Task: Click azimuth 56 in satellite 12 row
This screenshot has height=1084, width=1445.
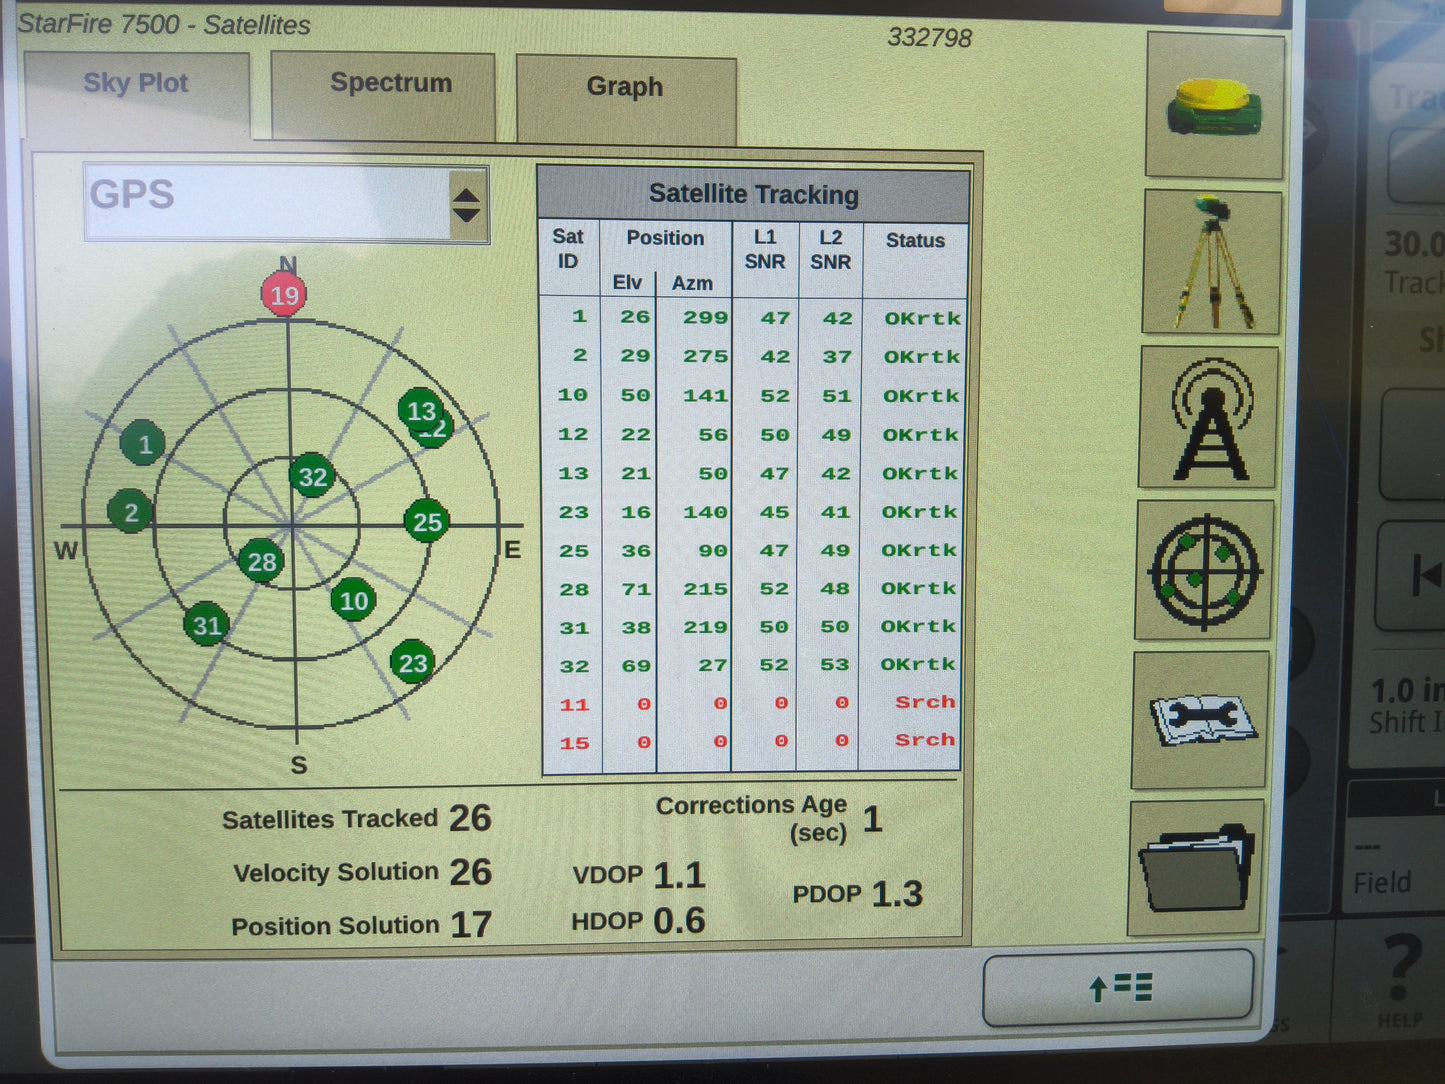Action: coord(713,435)
